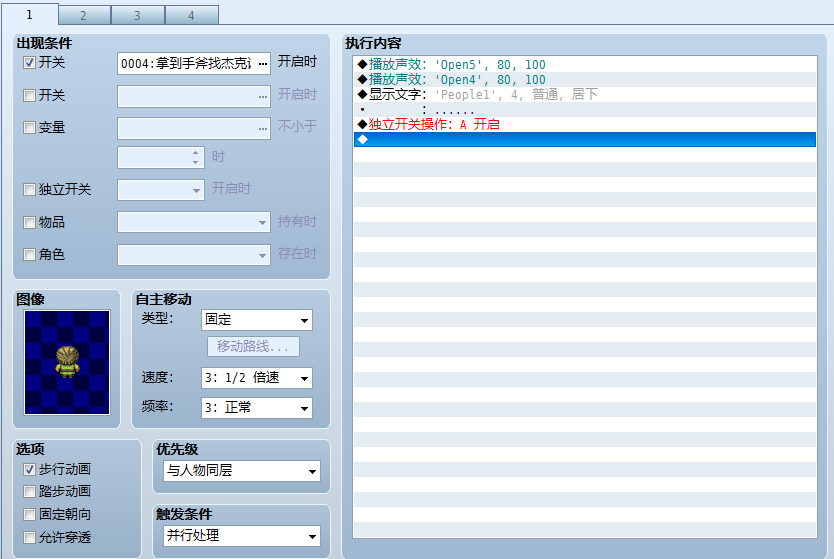The width and height of the screenshot is (834, 559).
Task: Switch to event page tab 3
Action: coord(138,15)
